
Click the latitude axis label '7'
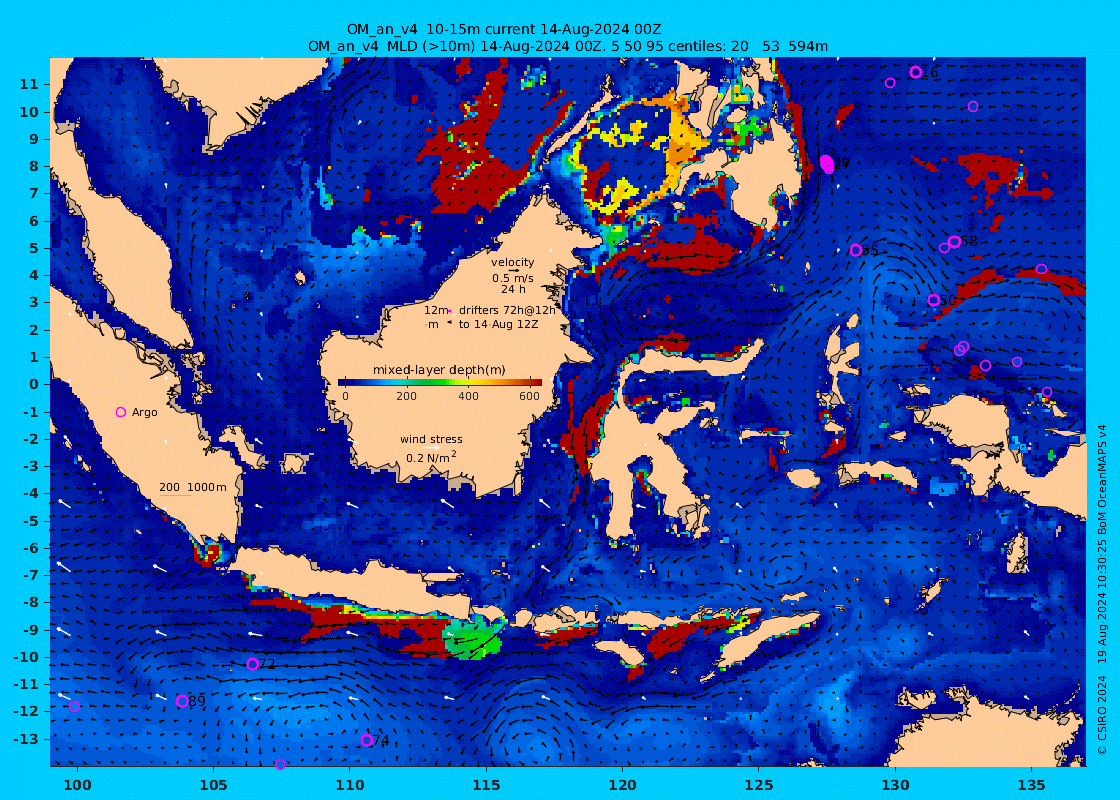33,194
